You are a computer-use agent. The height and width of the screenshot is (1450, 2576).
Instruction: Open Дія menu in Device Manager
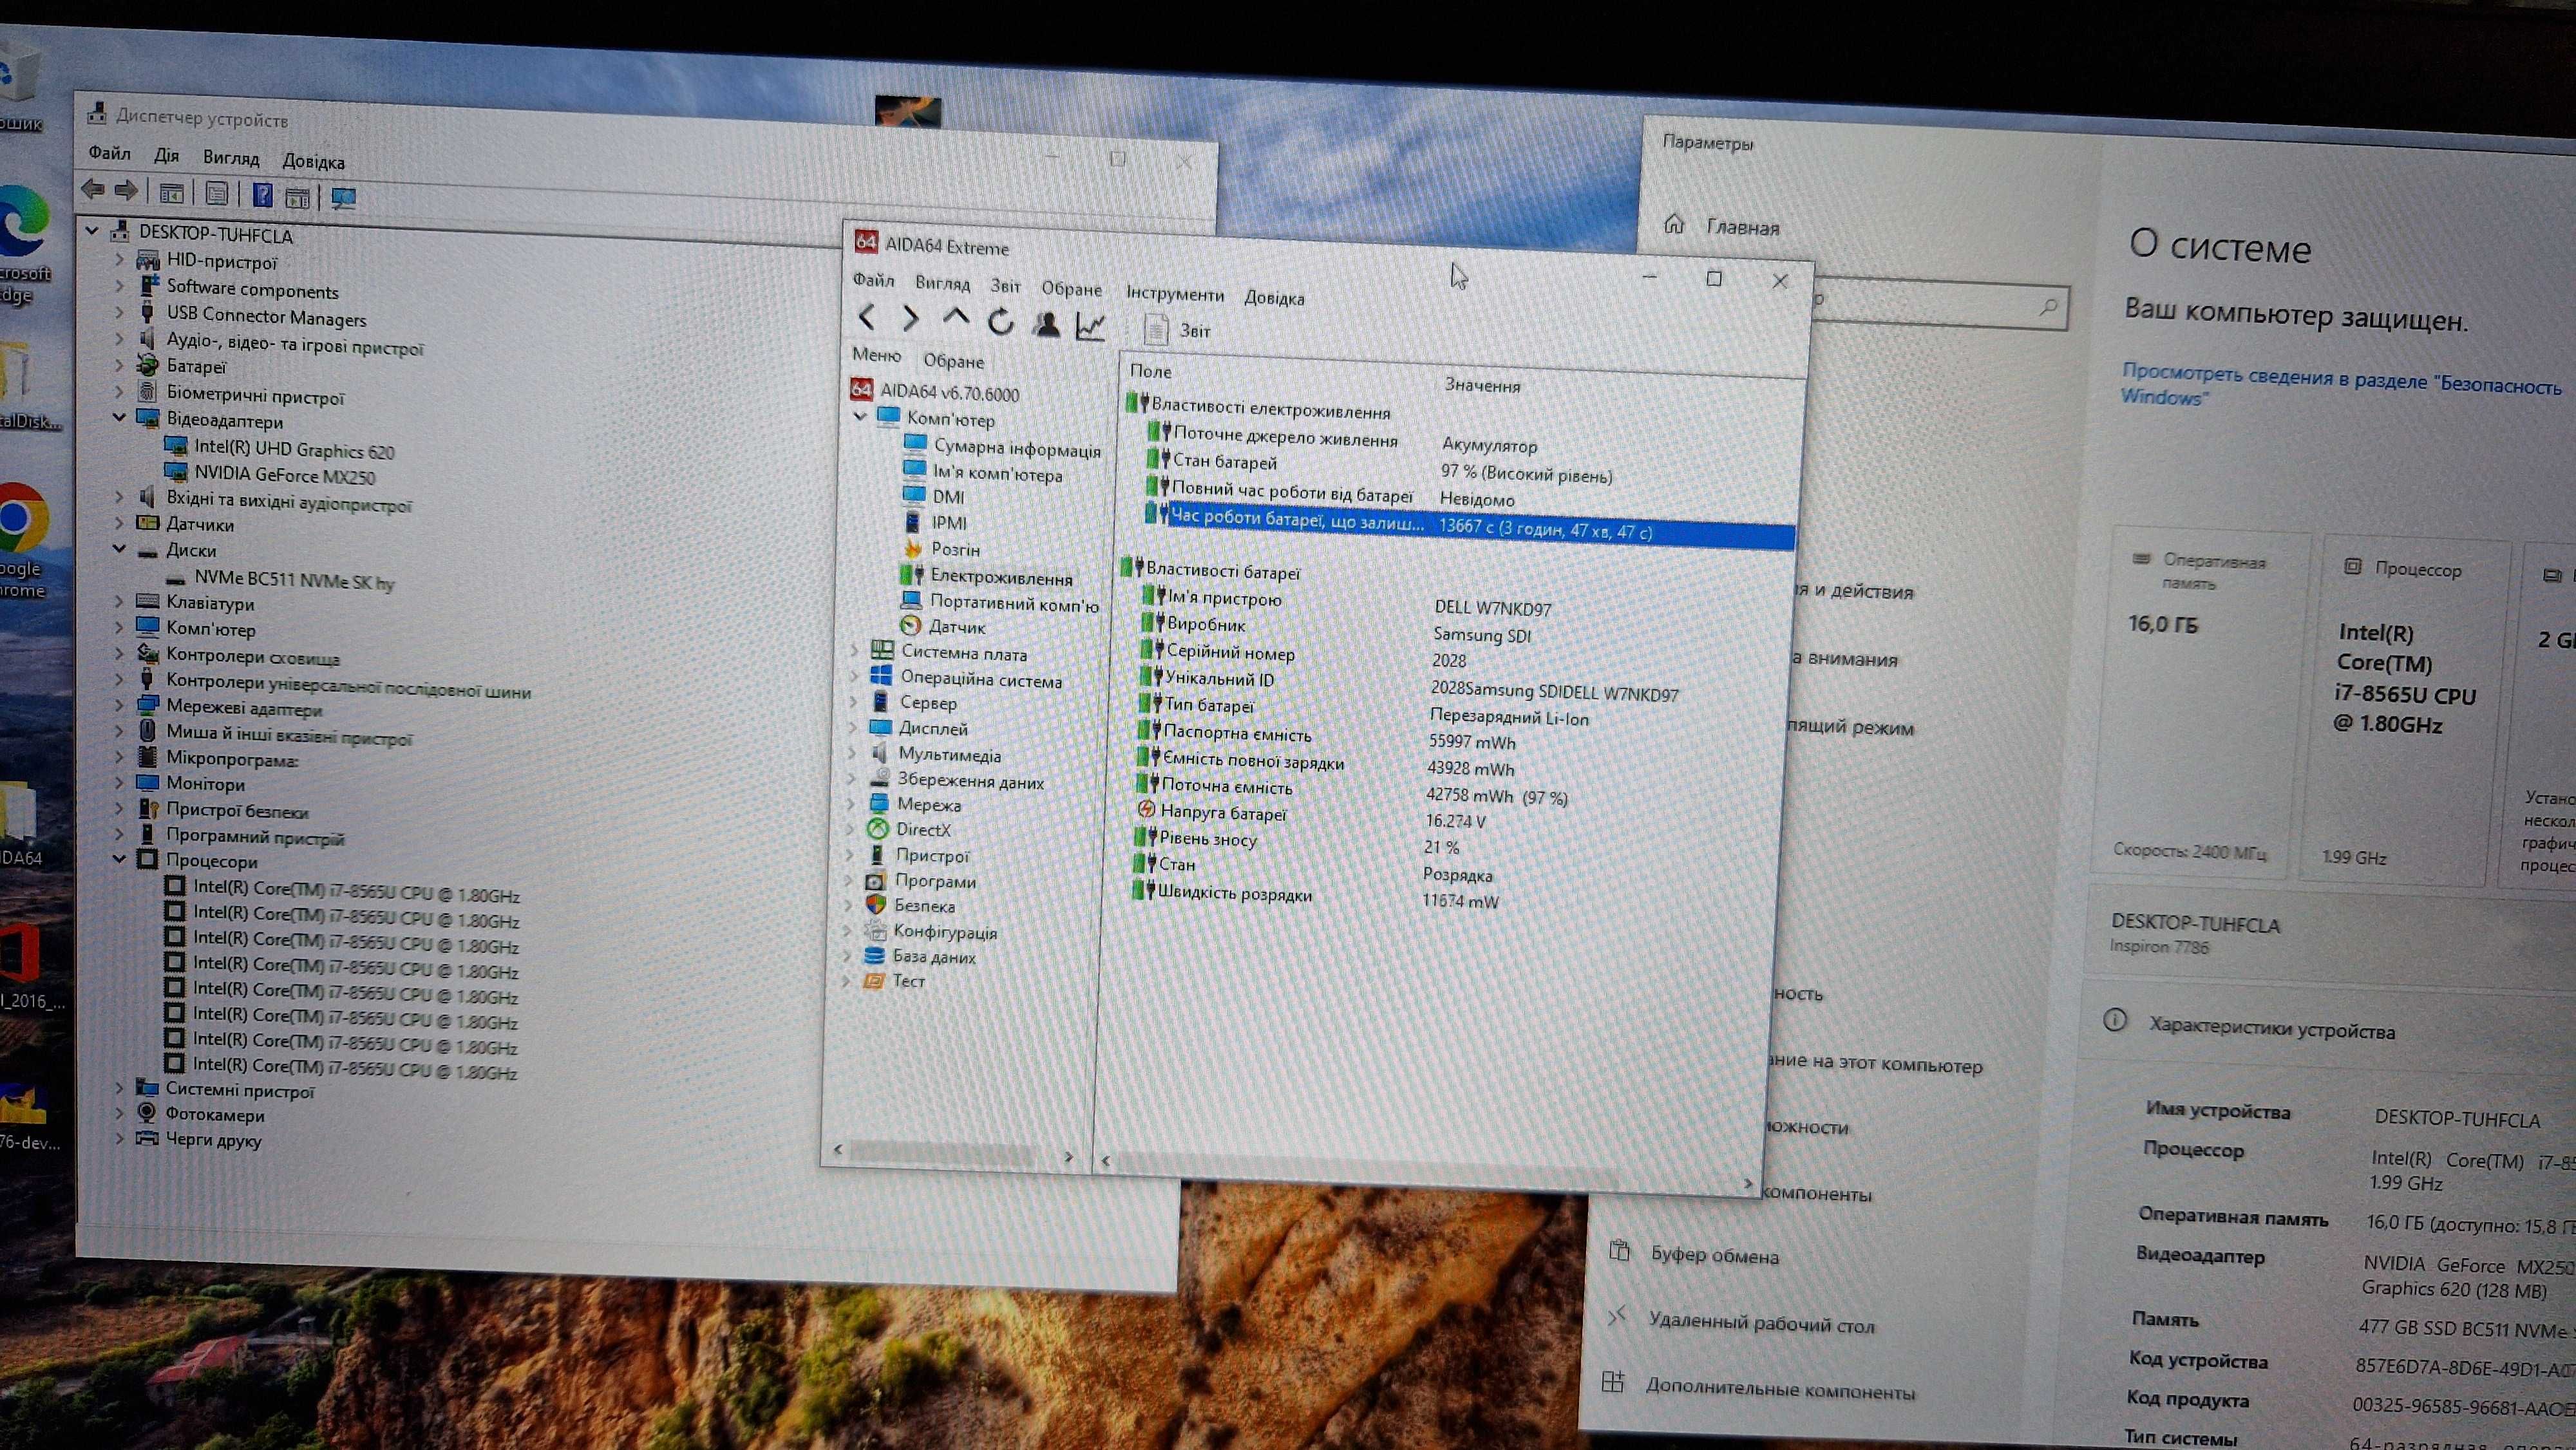(166, 155)
